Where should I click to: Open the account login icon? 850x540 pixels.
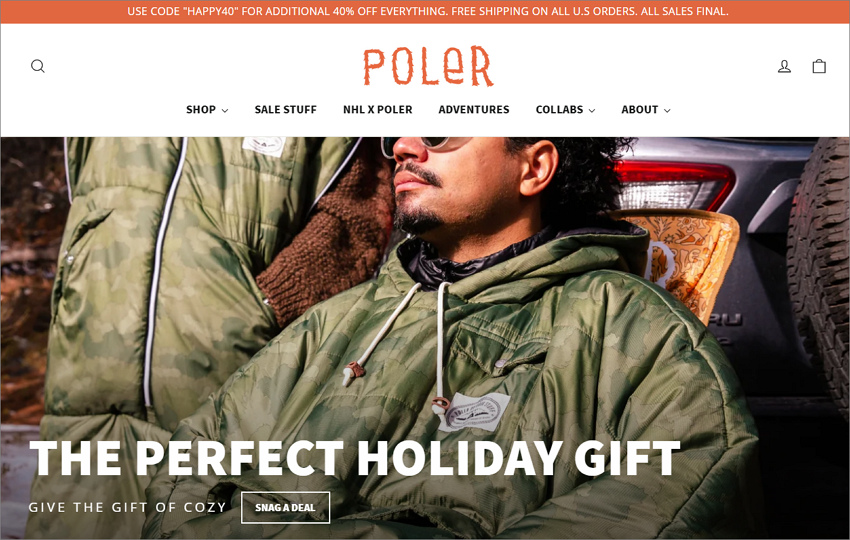point(784,66)
